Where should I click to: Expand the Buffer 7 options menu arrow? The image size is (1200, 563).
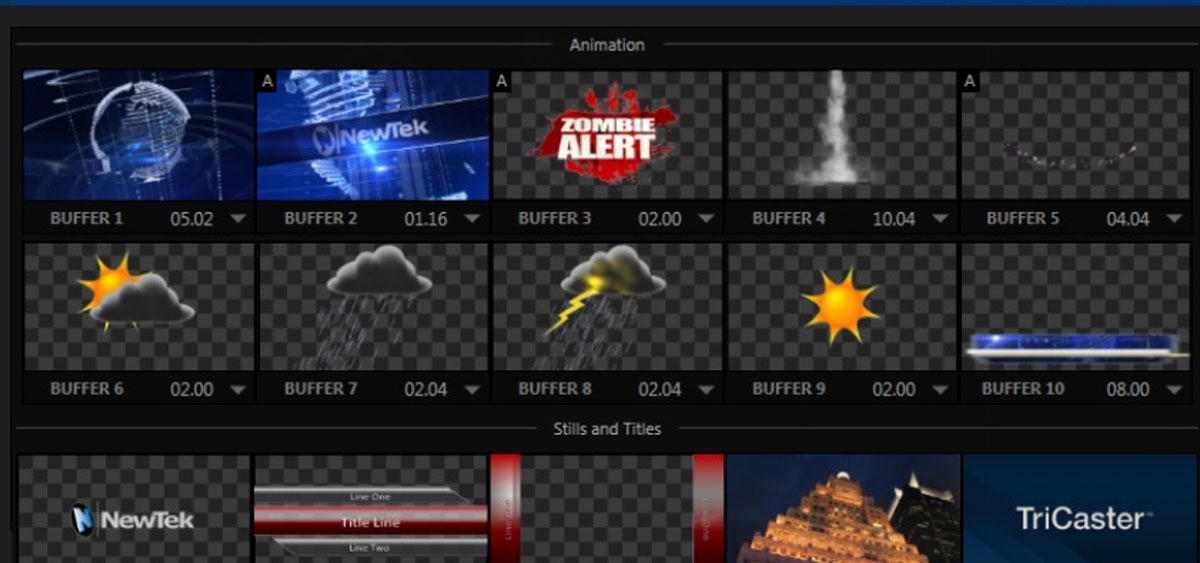point(472,390)
